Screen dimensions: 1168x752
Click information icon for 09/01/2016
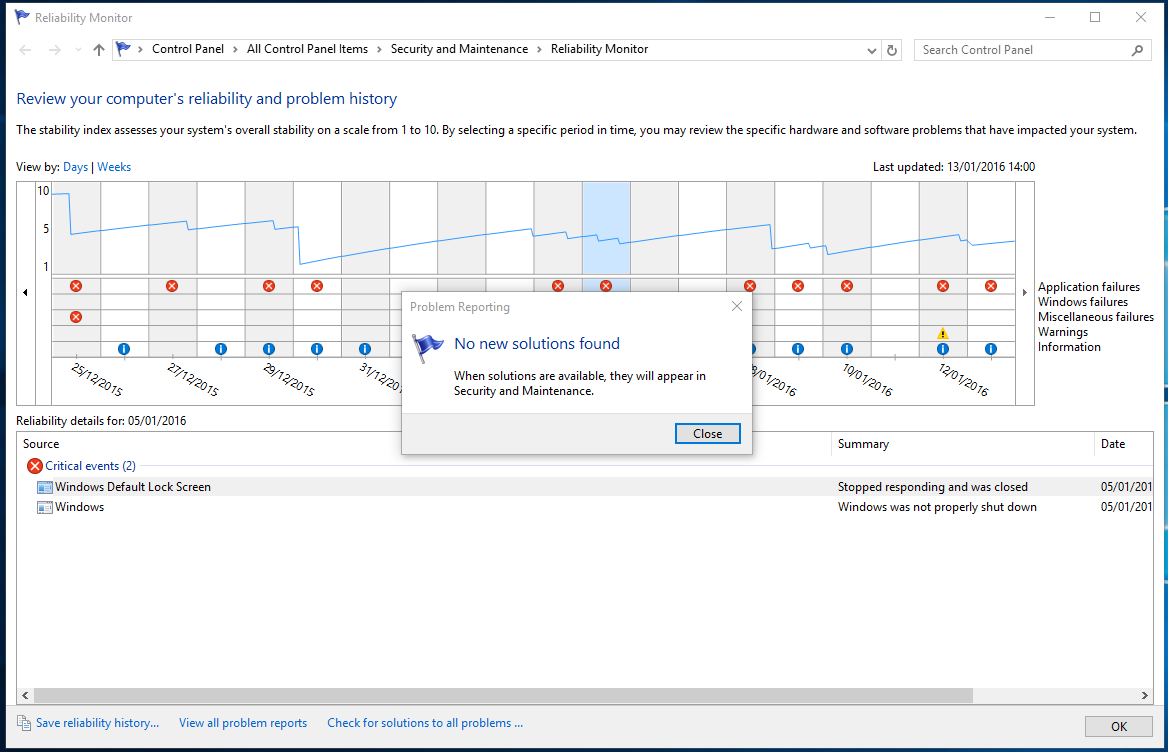[x=798, y=348]
